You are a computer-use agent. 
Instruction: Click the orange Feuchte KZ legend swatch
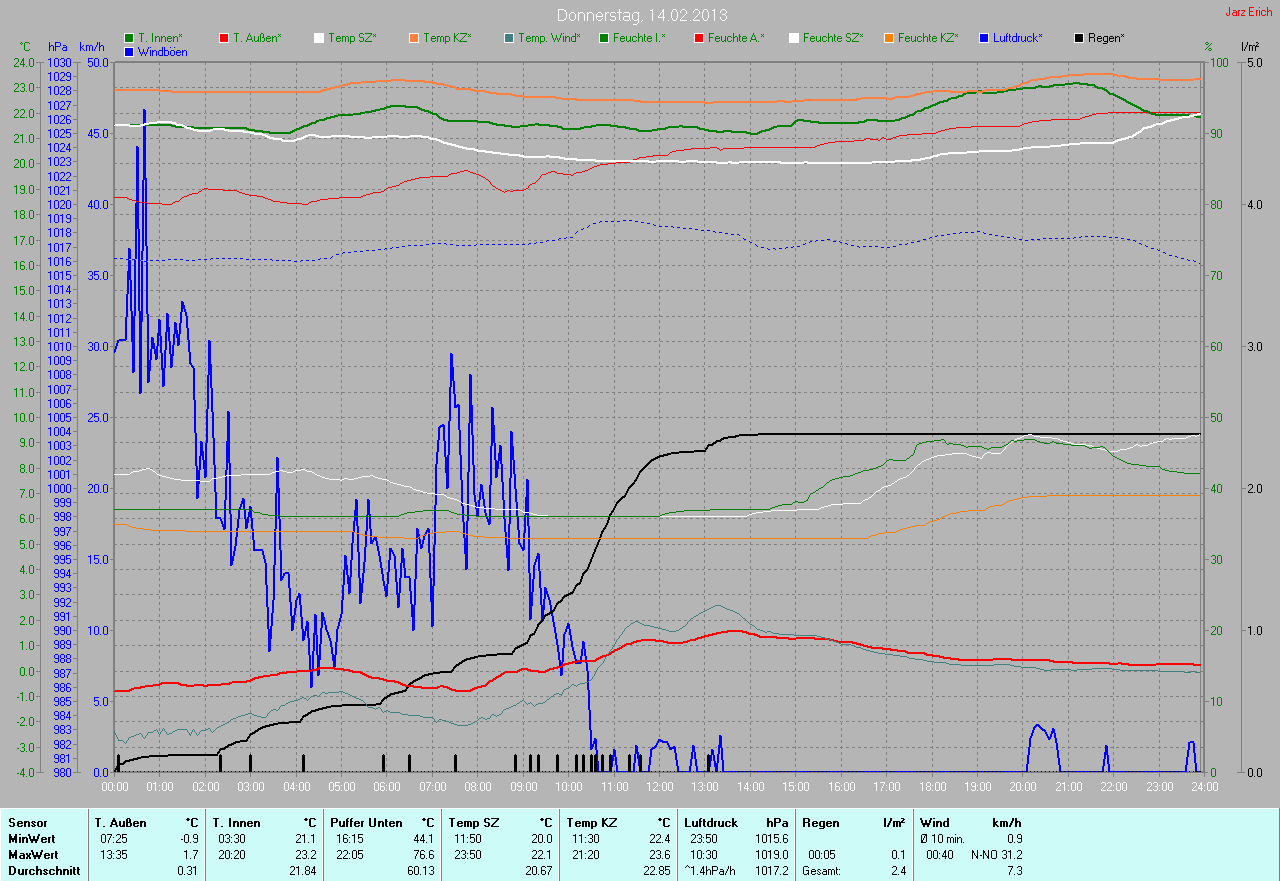888,38
